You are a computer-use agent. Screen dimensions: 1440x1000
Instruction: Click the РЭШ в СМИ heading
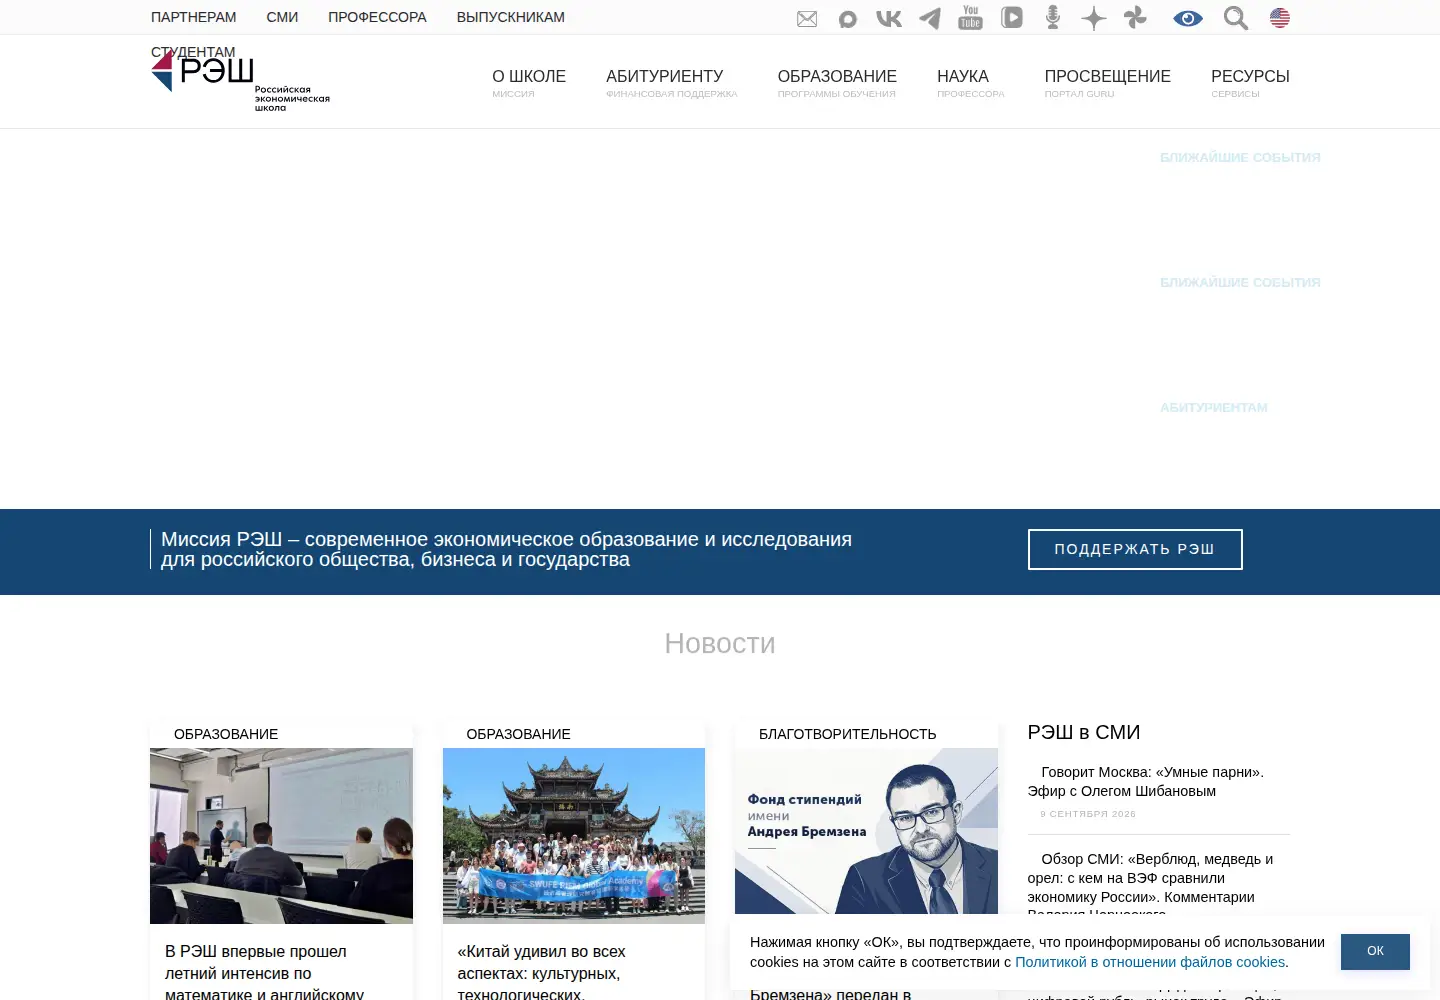(x=1084, y=732)
